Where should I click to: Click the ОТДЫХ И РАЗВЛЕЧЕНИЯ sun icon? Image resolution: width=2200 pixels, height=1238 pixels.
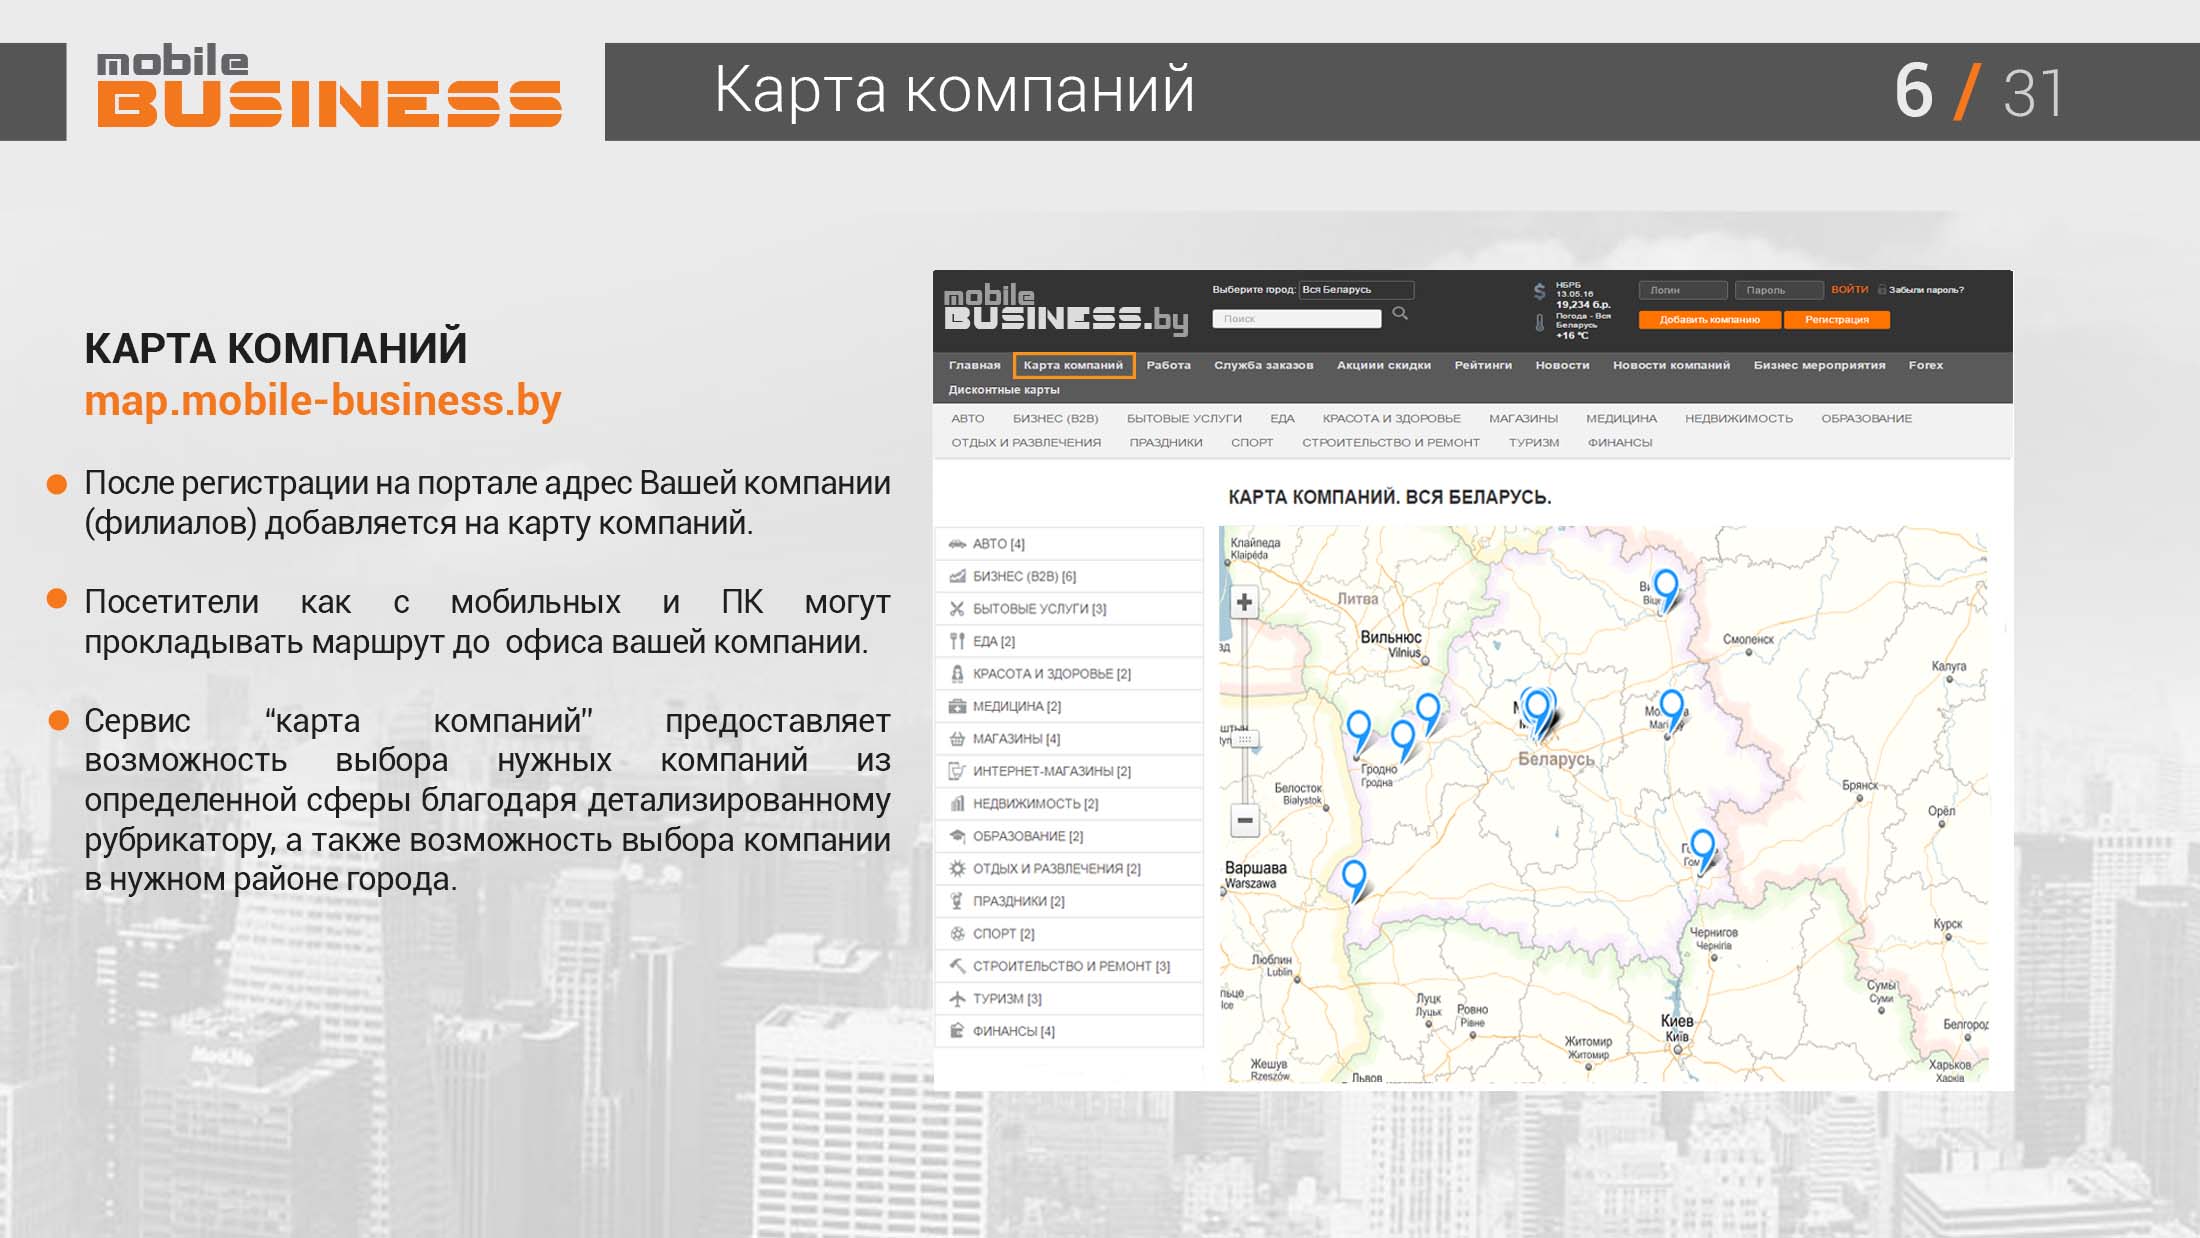(957, 869)
